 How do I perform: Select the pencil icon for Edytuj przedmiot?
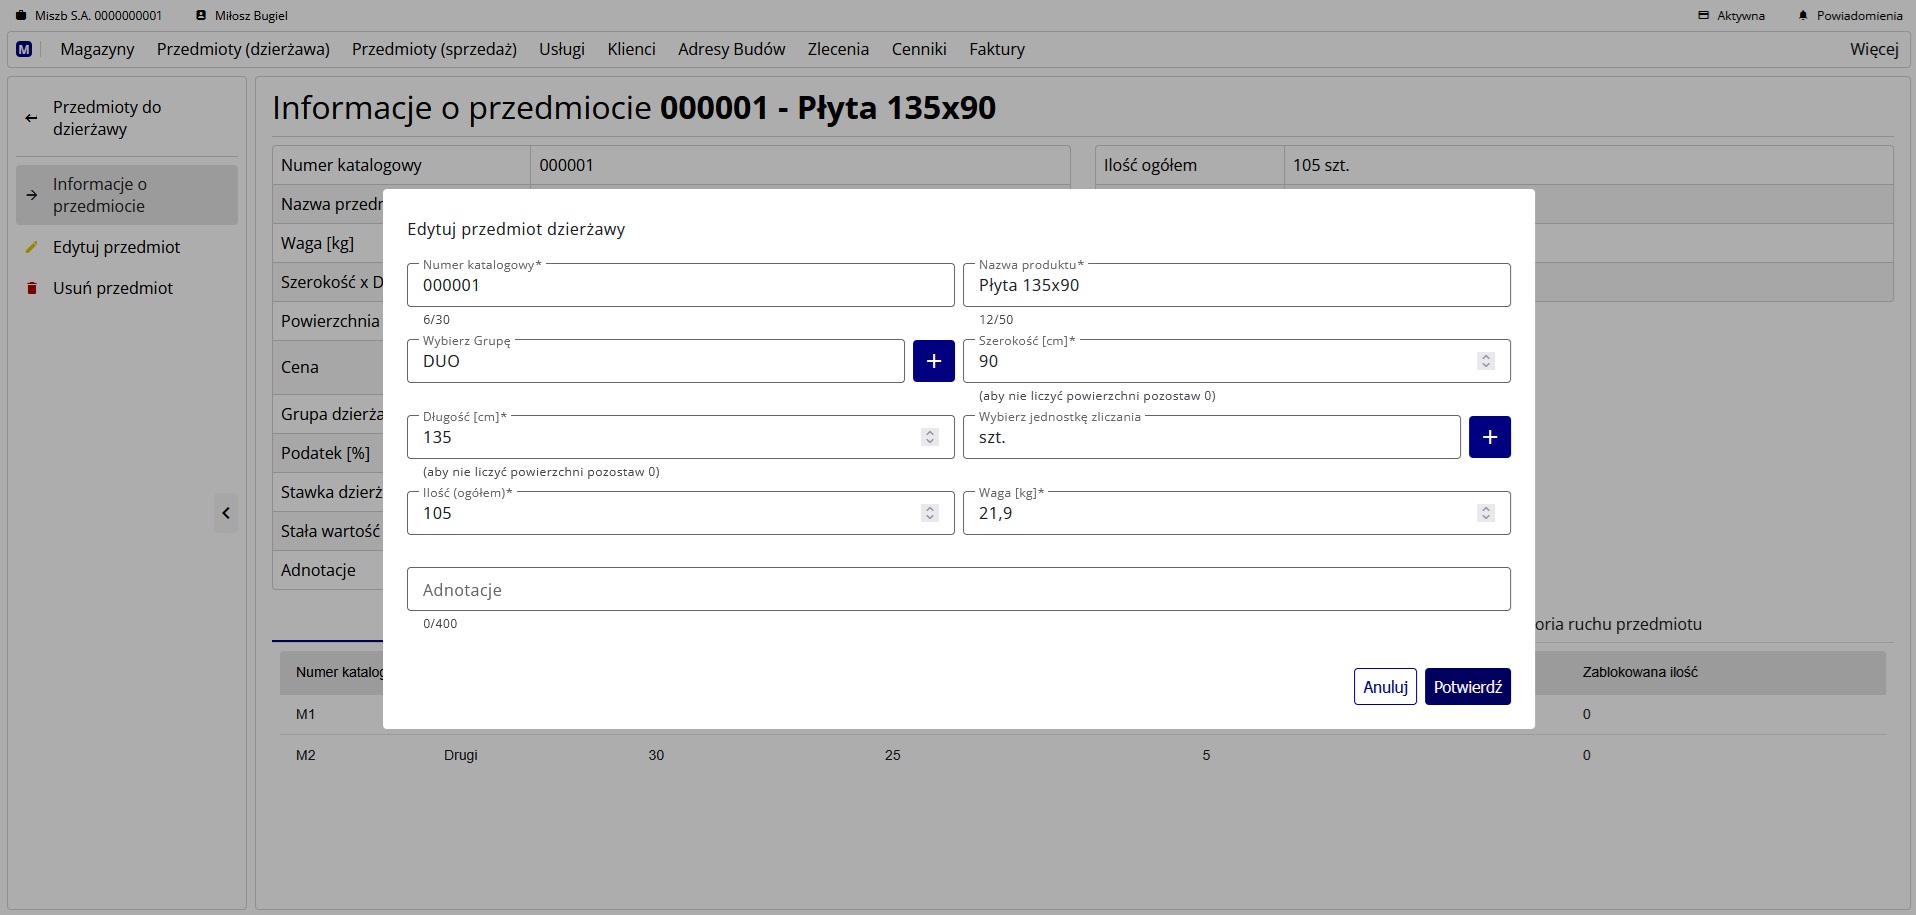[x=33, y=247]
